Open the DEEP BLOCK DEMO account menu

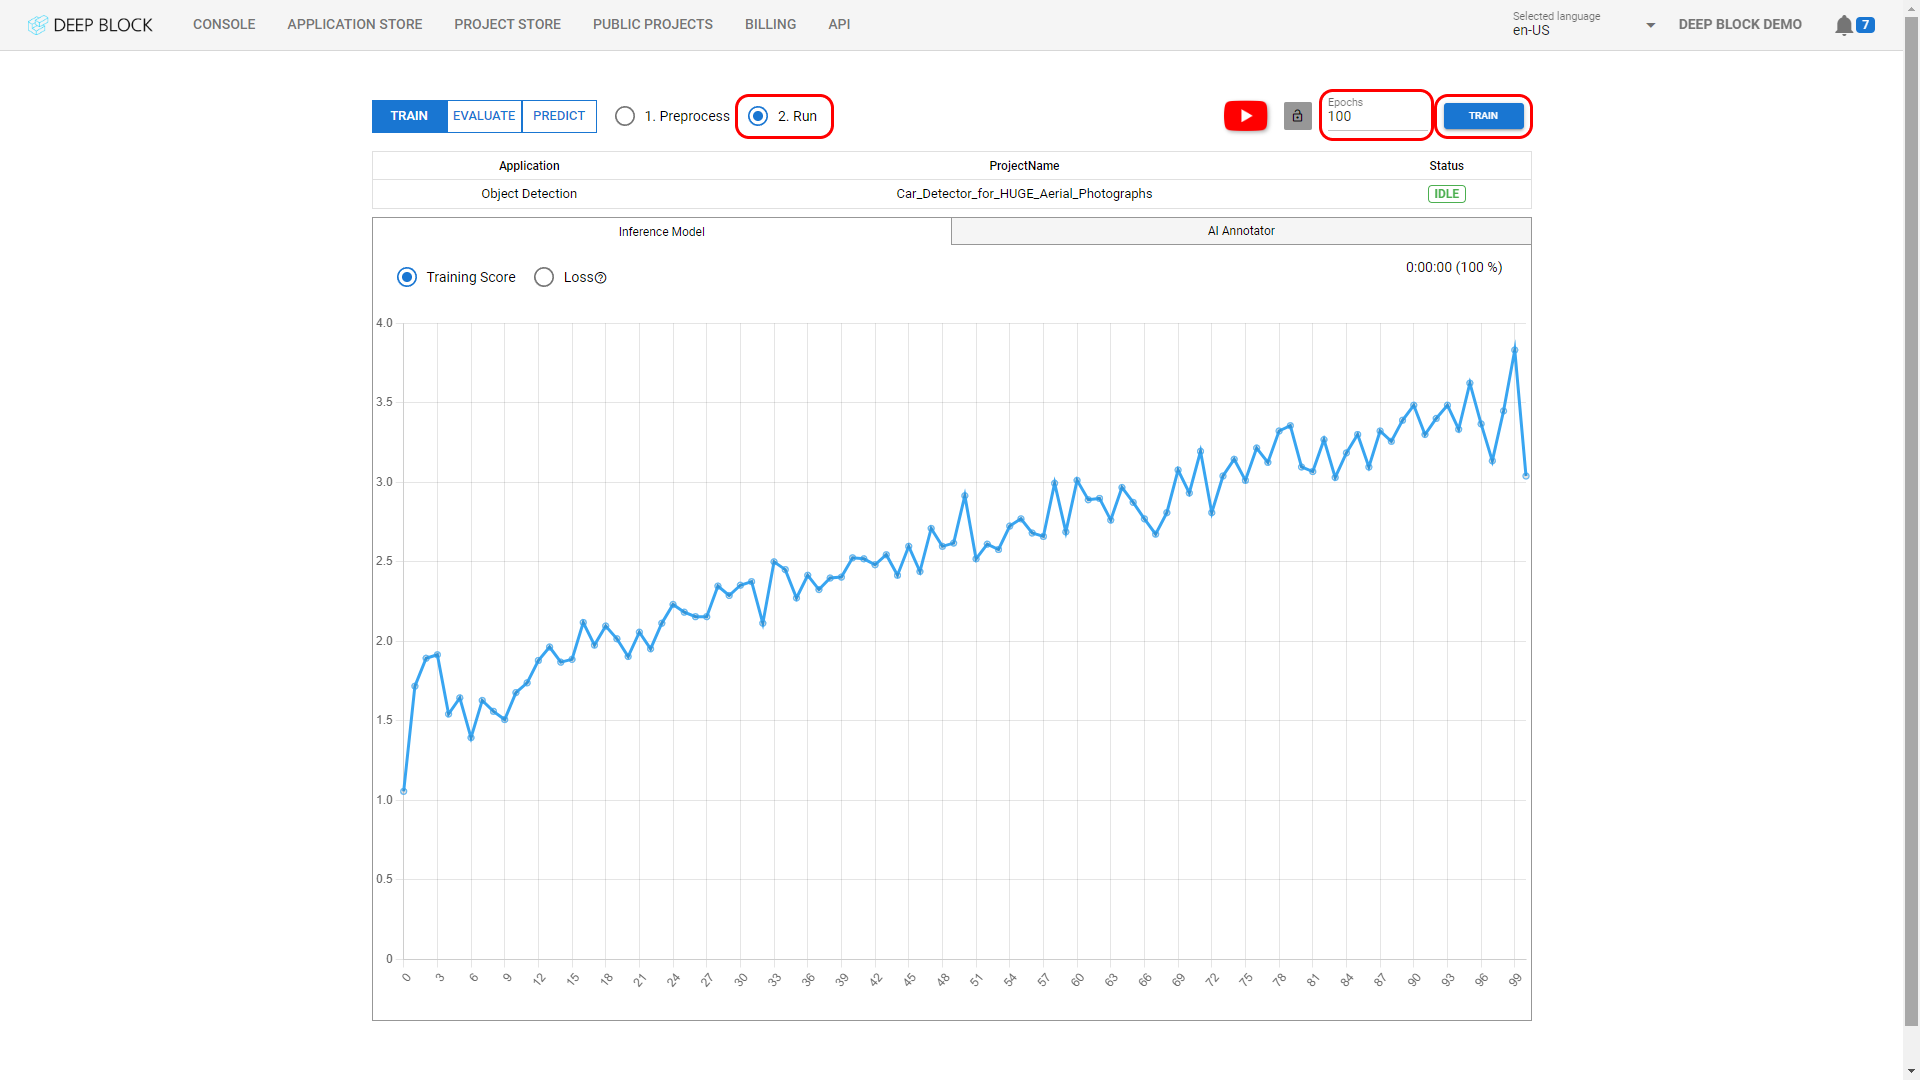pyautogui.click(x=1740, y=24)
